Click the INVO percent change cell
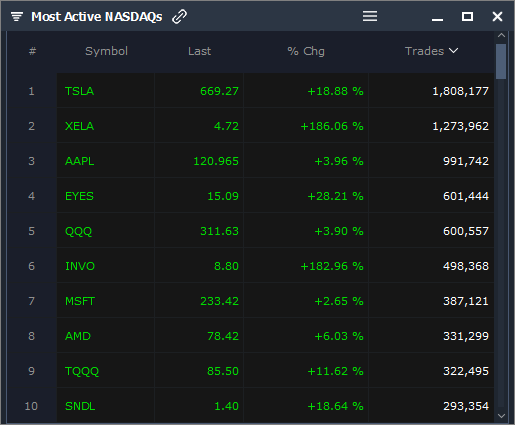 [x=306, y=266]
